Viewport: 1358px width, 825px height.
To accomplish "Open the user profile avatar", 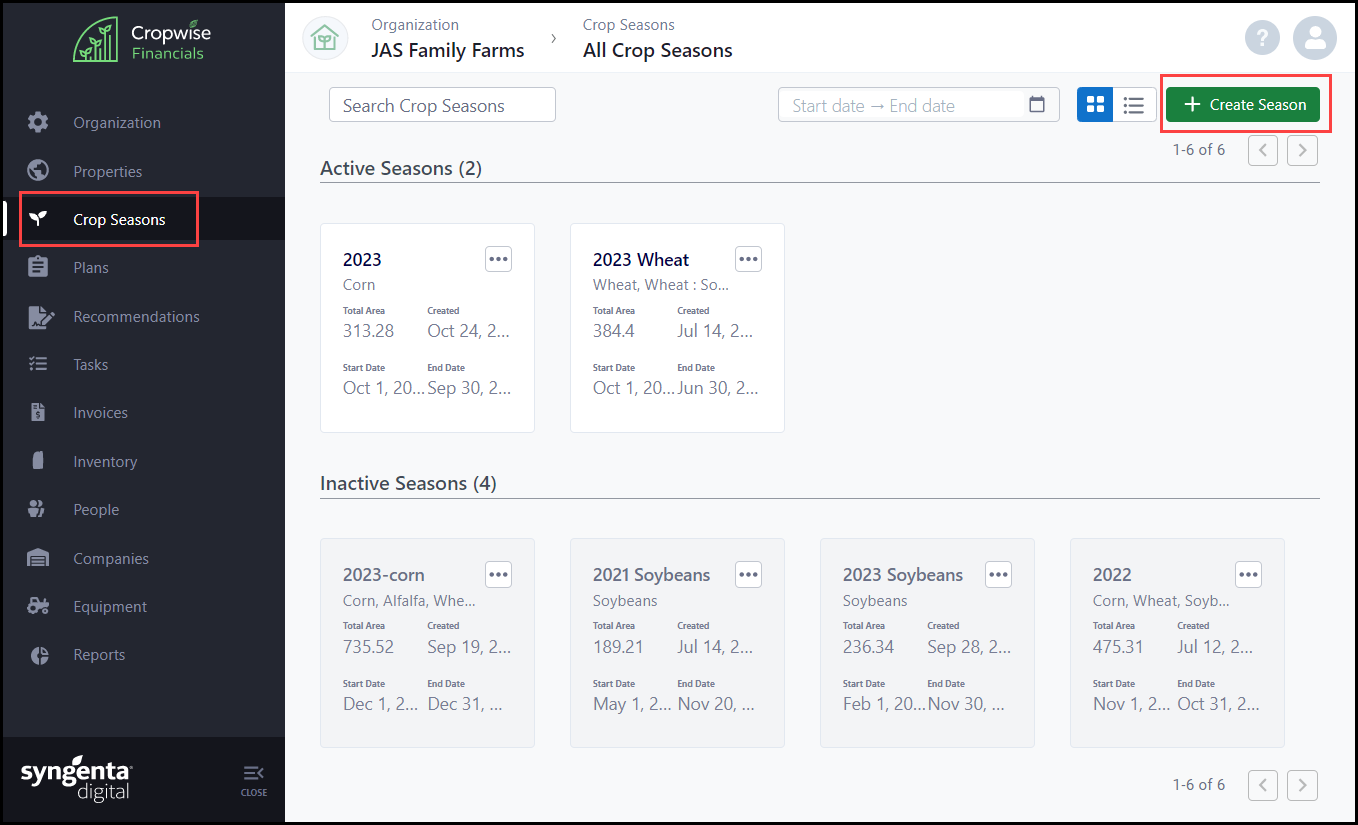I will (1314, 39).
